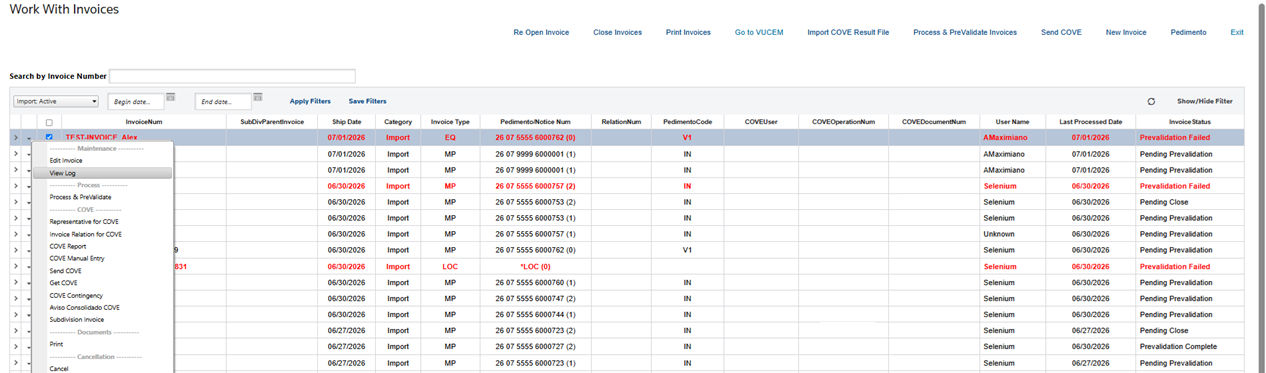Screen dimensions: 1266x373
Task: Click the Apply Filters button
Action: click(310, 101)
